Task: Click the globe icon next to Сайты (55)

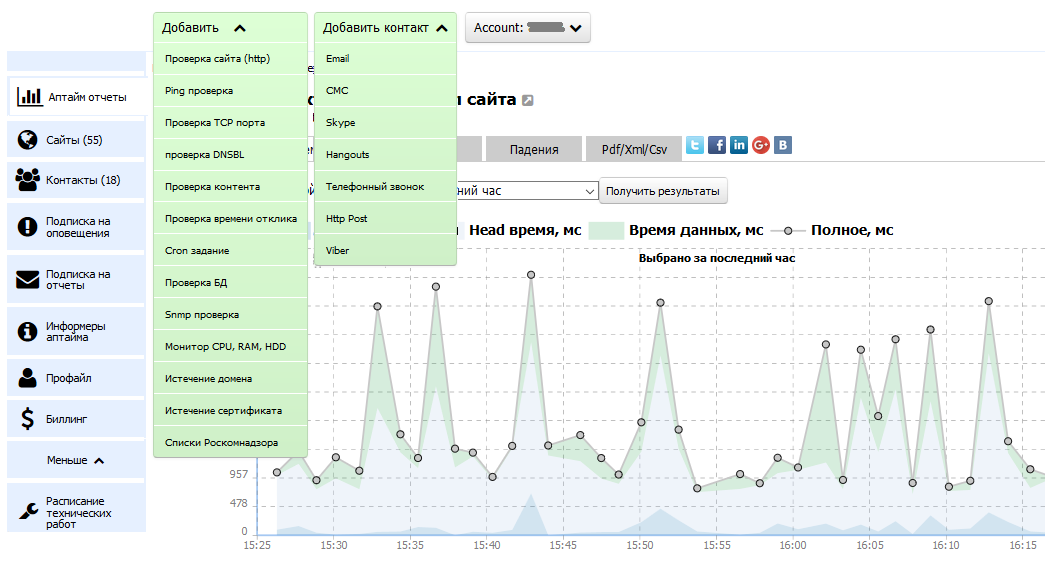Action: pos(28,139)
